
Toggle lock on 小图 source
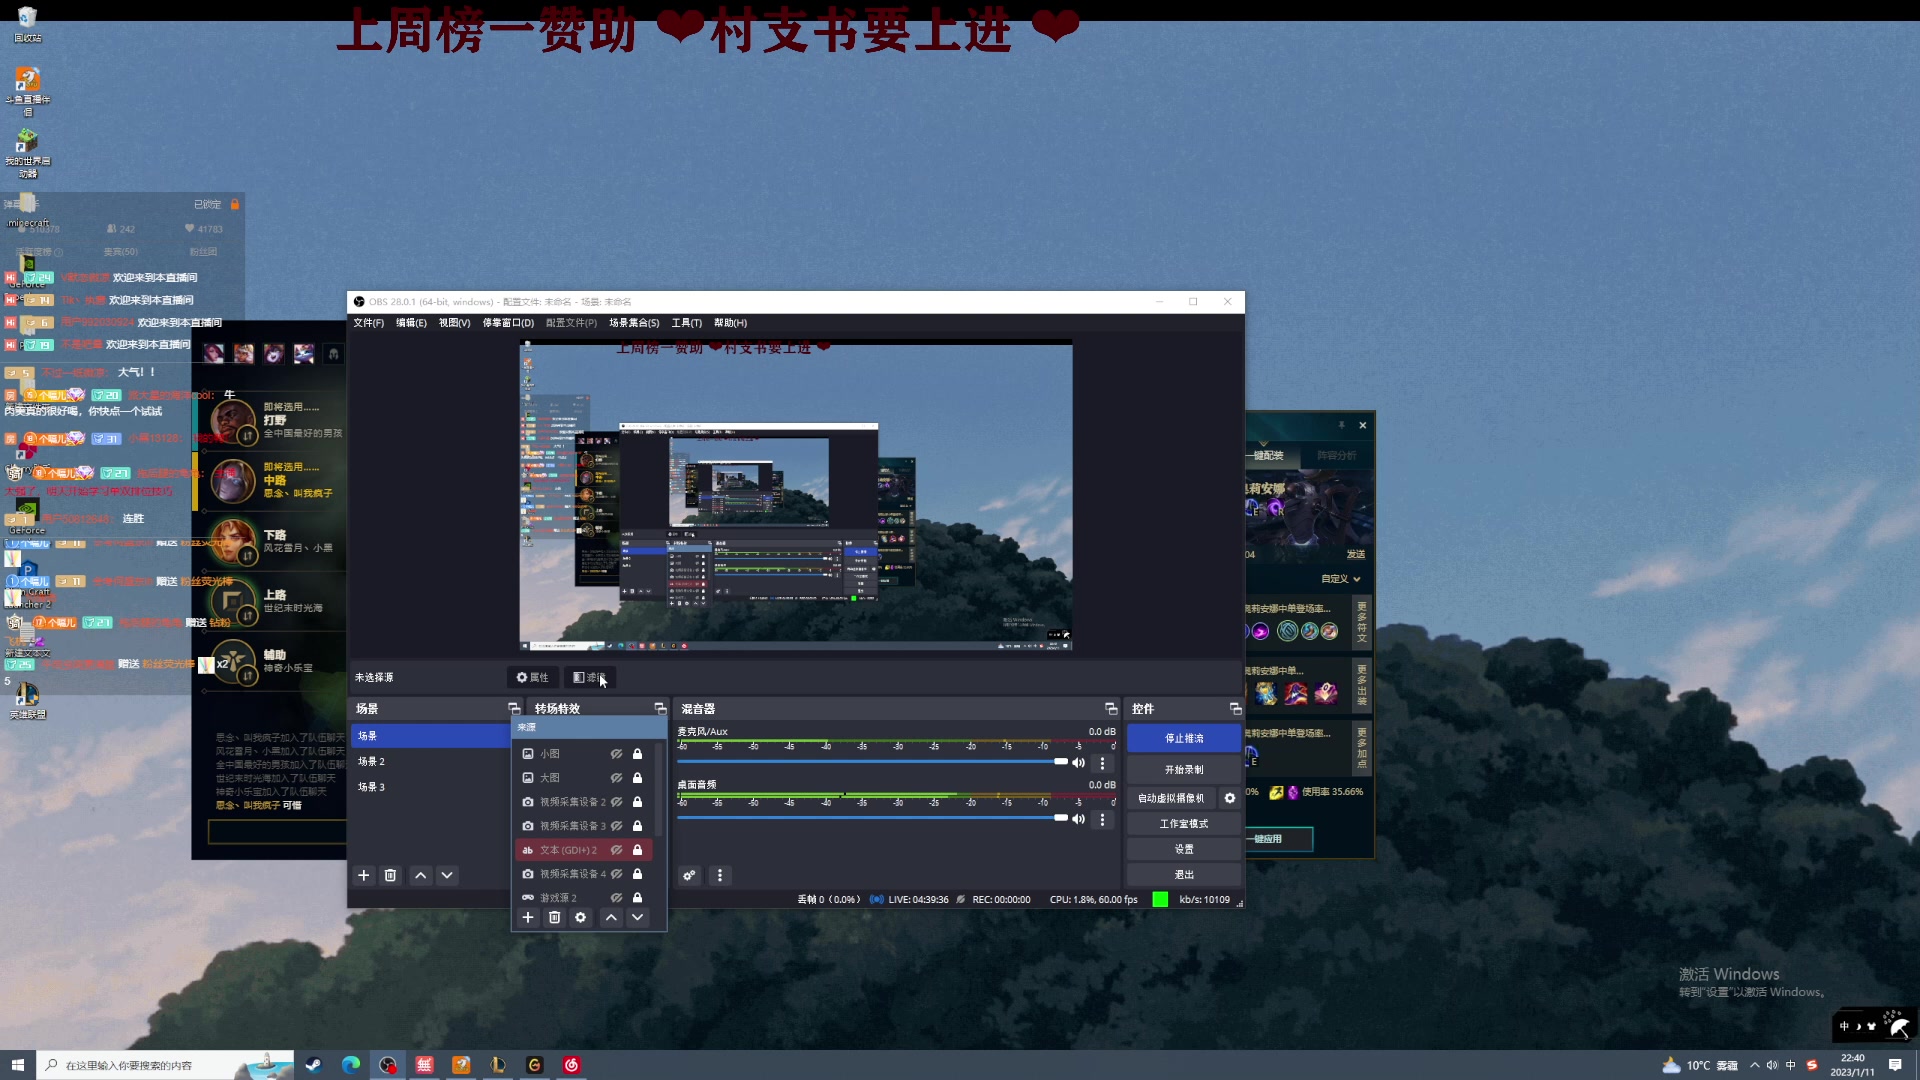(637, 754)
